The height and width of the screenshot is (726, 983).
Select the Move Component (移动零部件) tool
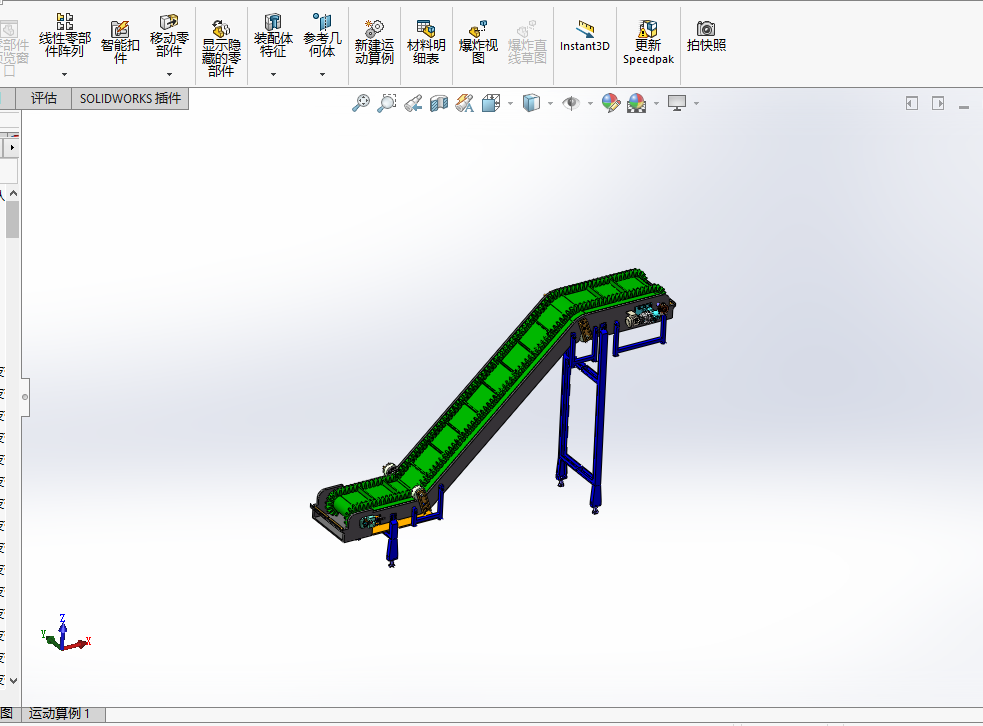click(x=169, y=36)
